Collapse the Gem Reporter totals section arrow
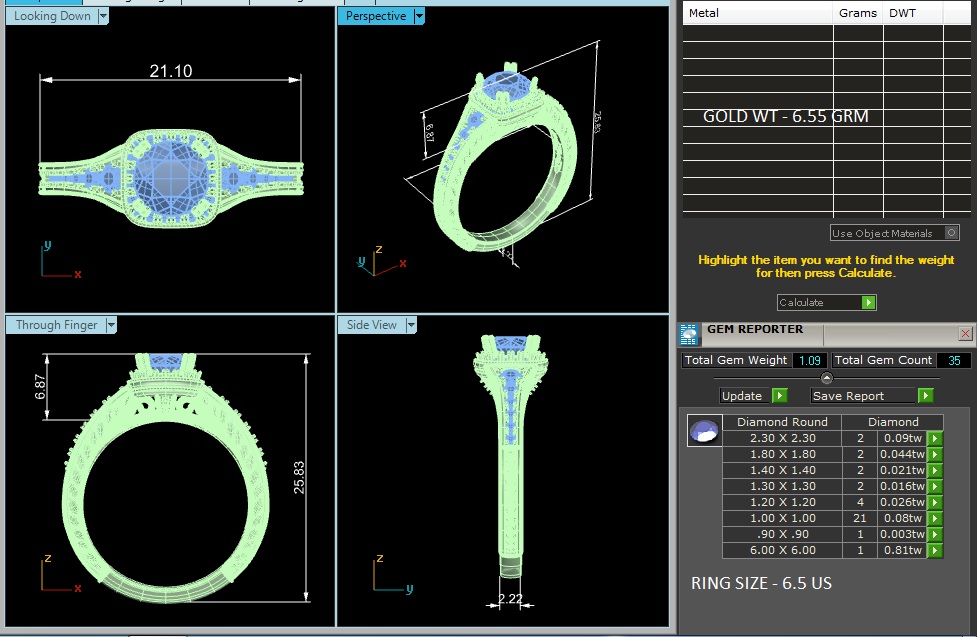Screen dimensions: 977x637 pos(826,378)
